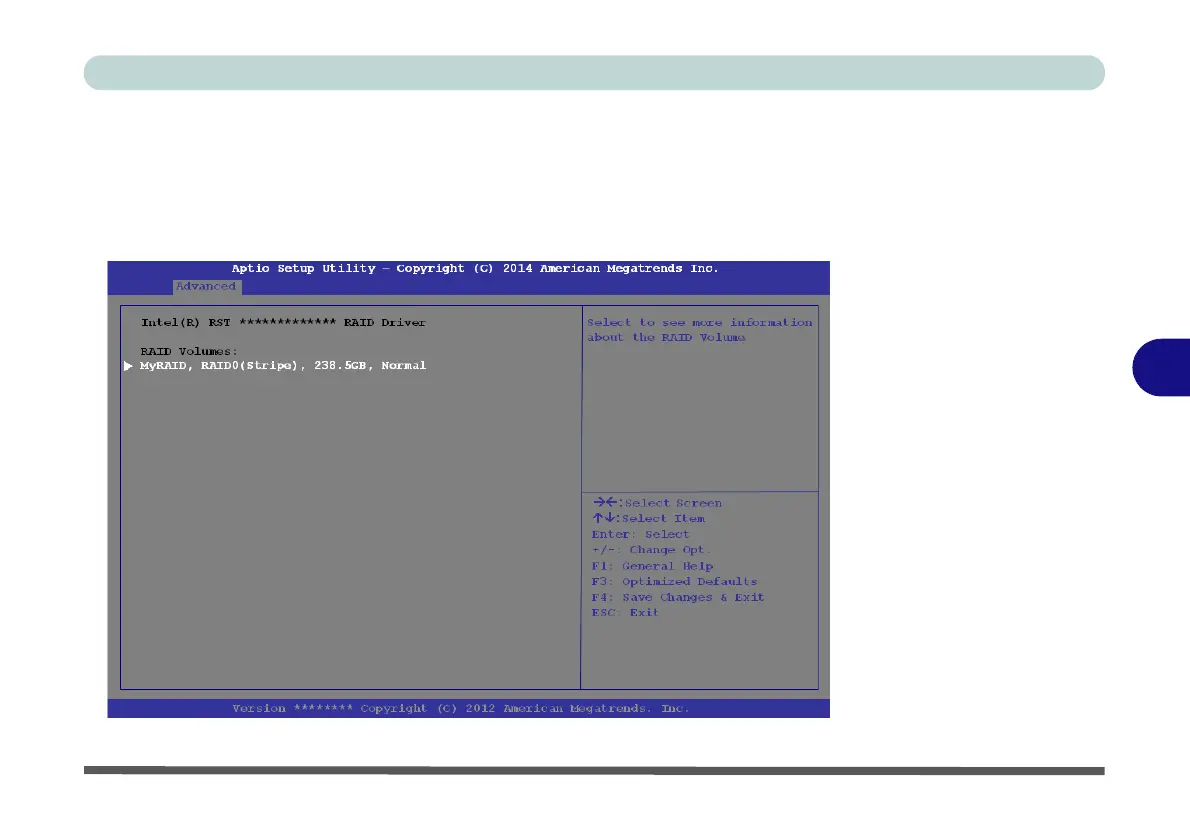Open the Advanced tab

(x=206, y=286)
